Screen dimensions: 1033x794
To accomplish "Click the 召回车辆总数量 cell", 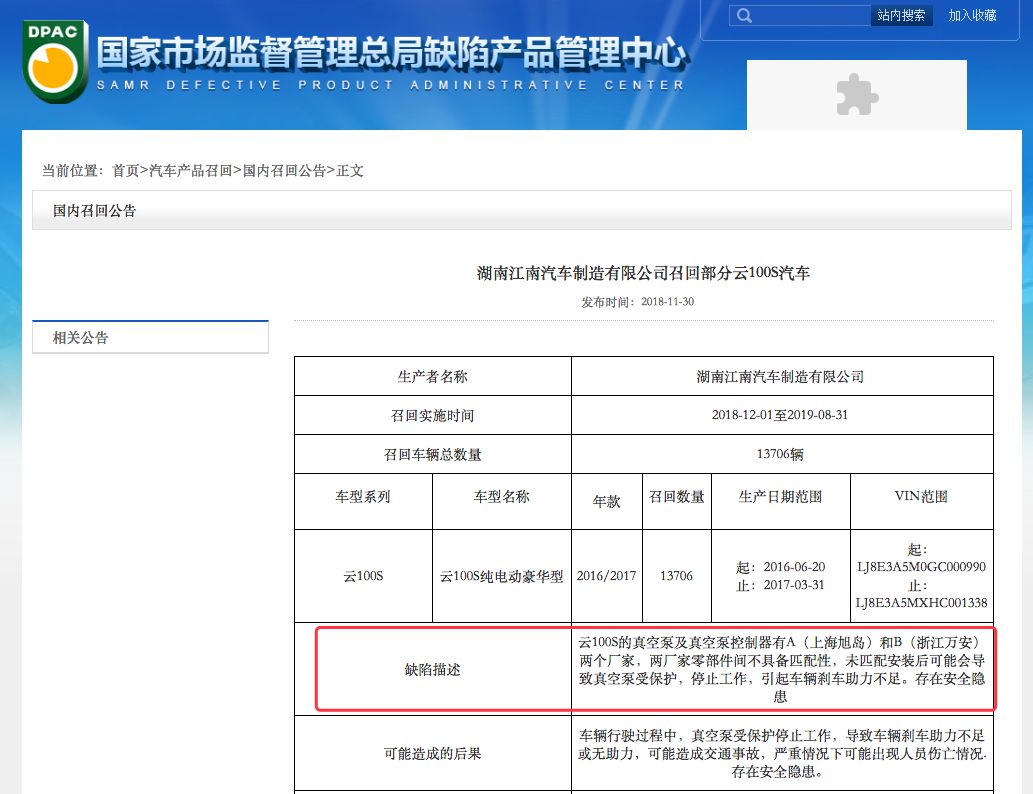I will tap(433, 454).
